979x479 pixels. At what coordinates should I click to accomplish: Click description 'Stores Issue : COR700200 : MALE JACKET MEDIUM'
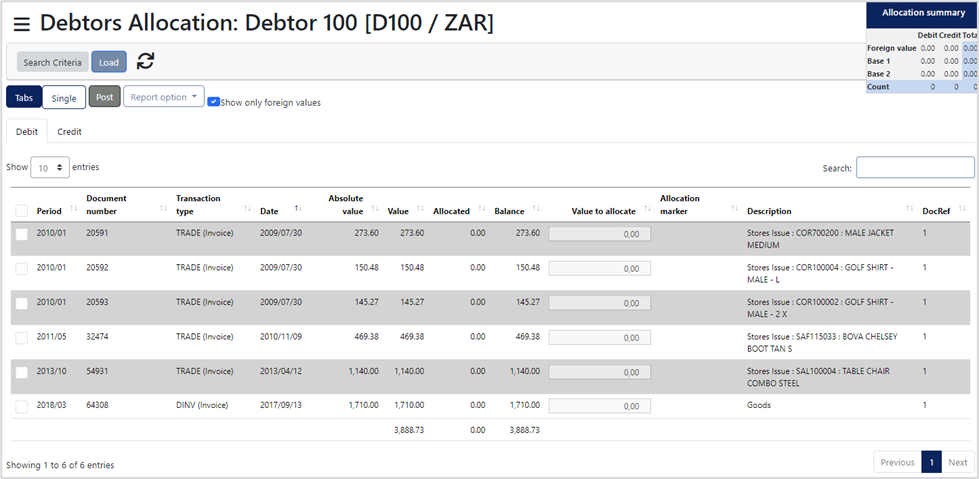(x=820, y=239)
